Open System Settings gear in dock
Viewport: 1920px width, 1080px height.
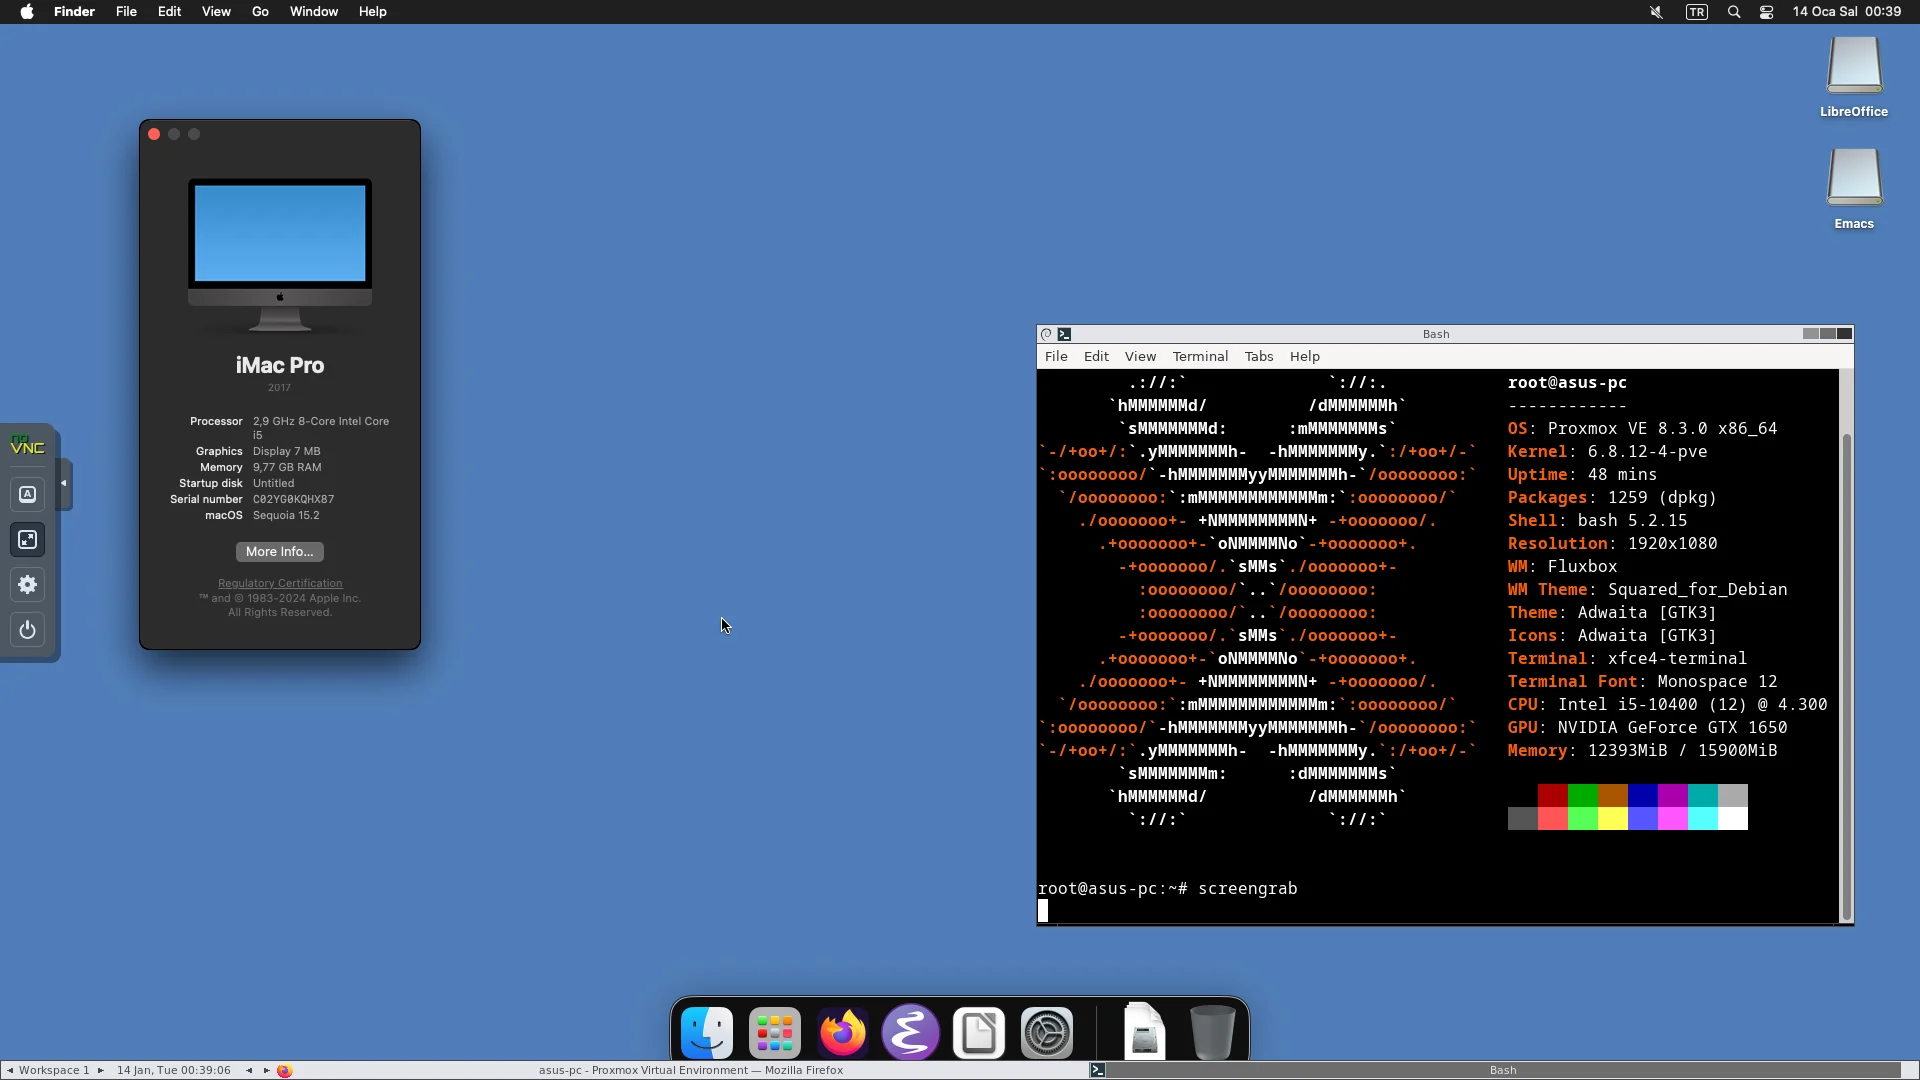click(1047, 1032)
